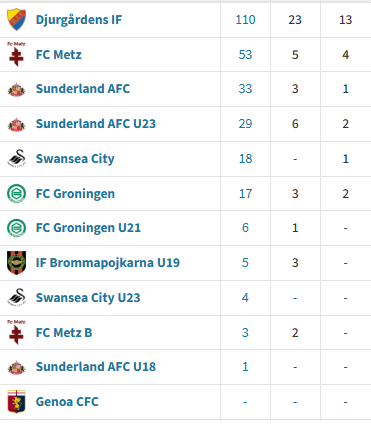Click the Sunderland AFC club crest
Image resolution: width=371 pixels, height=426 pixels.
click(x=16, y=89)
